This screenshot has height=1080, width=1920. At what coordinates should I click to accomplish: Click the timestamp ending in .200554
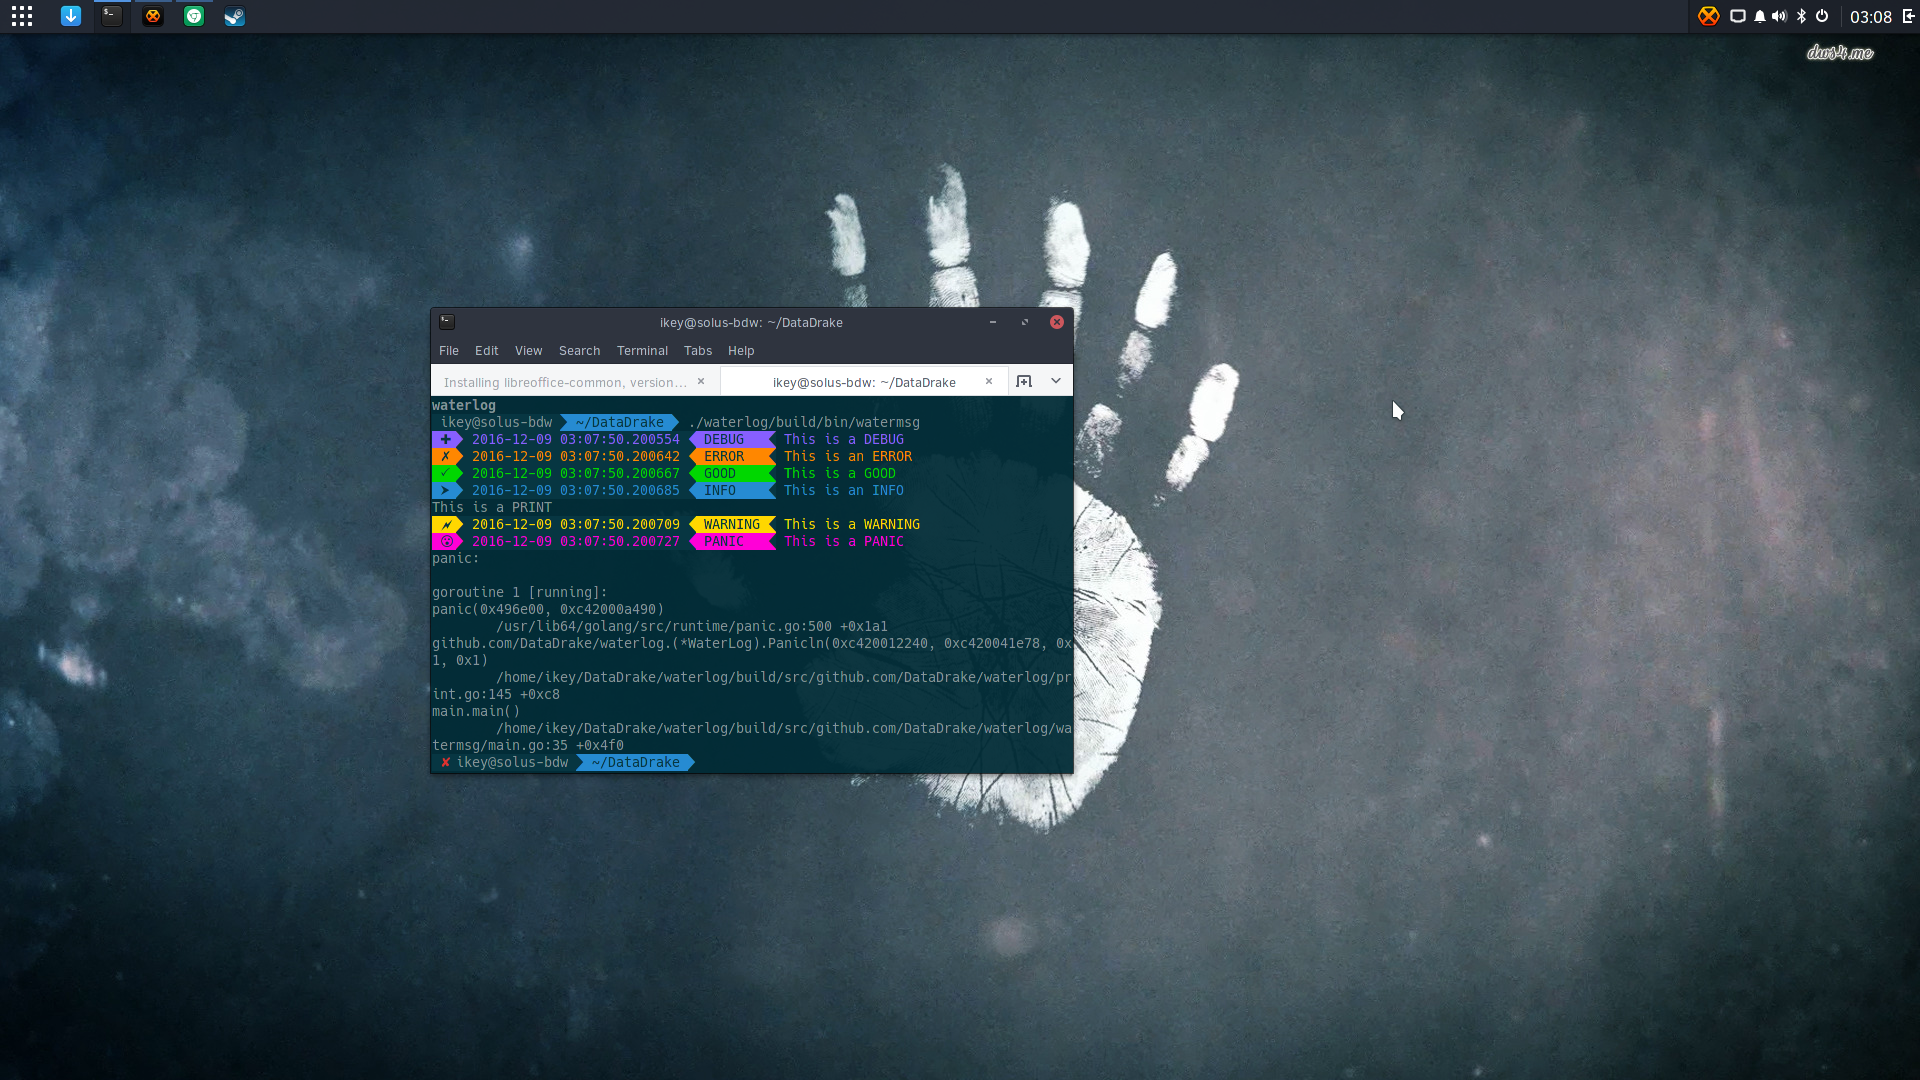pyautogui.click(x=576, y=439)
